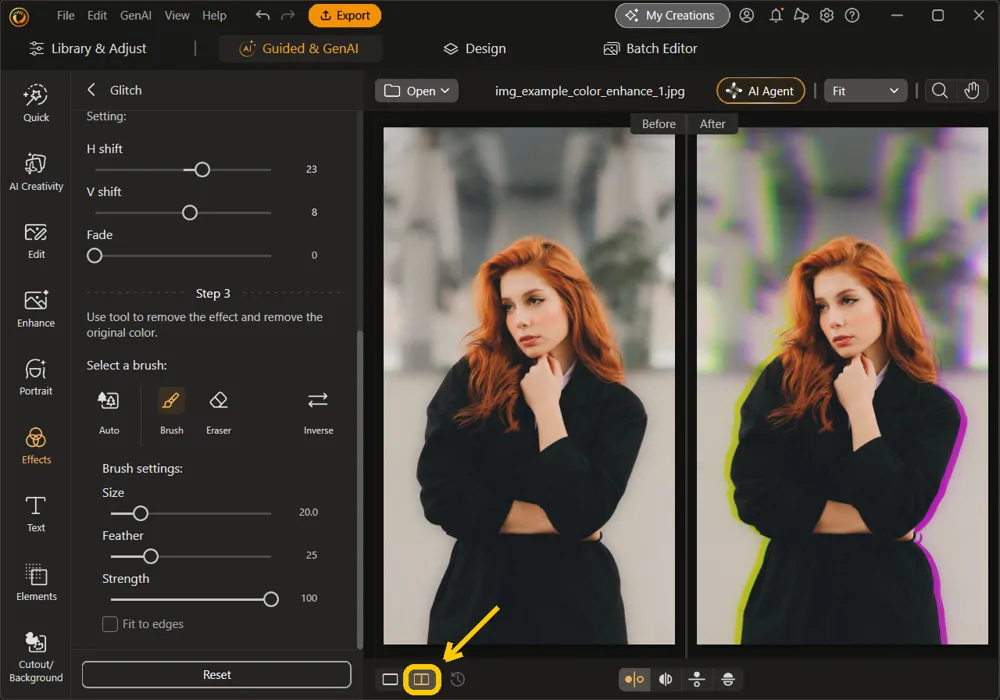1000x700 pixels.
Task: Open the AI Creativity panel
Action: click(36, 172)
